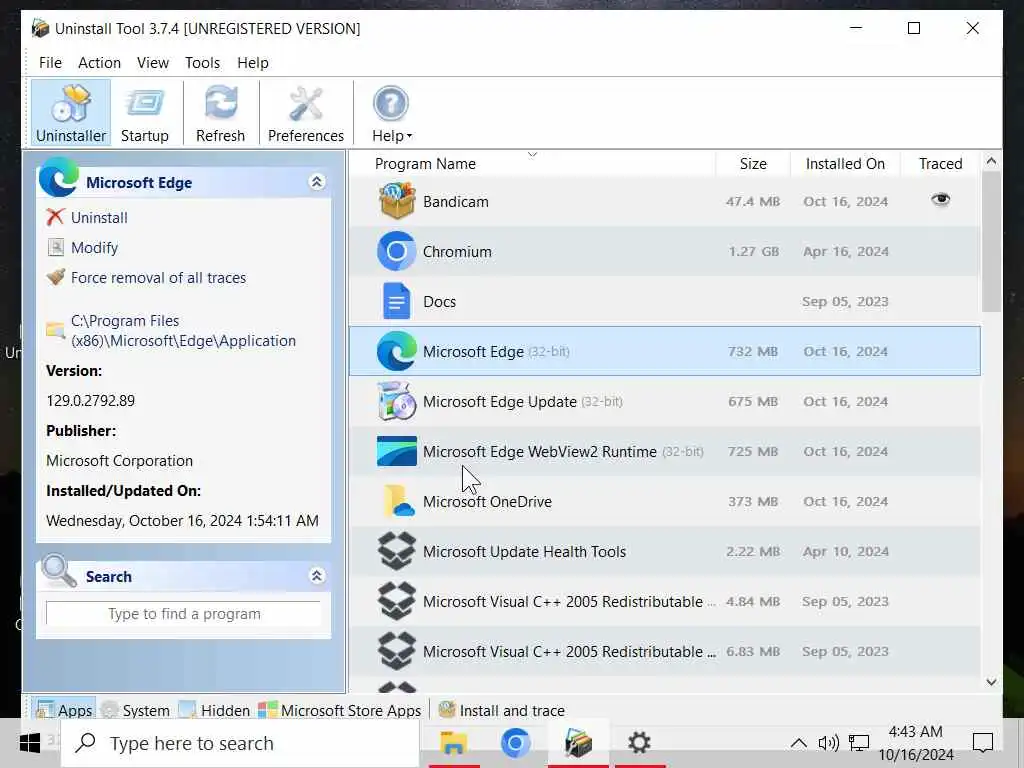Click the taskbar Type here to search box
1024x768 pixels.
pos(240,743)
